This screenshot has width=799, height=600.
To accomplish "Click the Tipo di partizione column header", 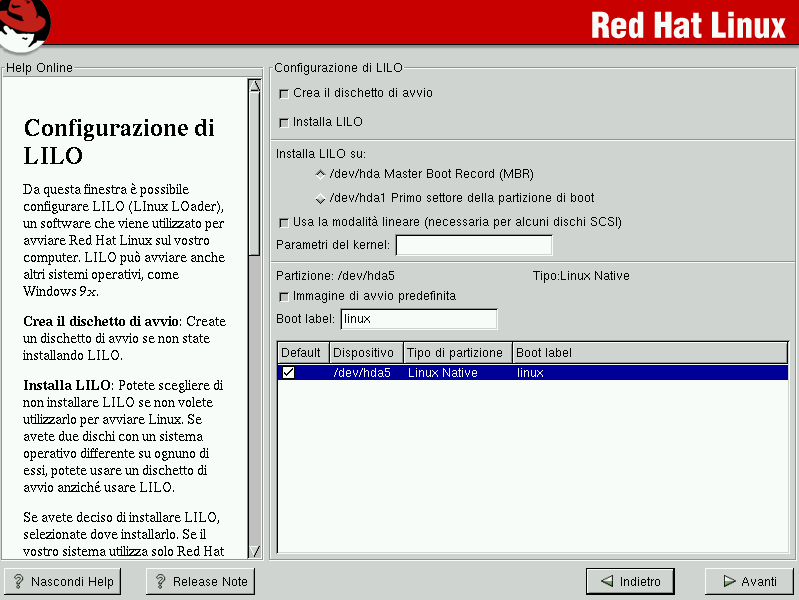I will coord(457,353).
